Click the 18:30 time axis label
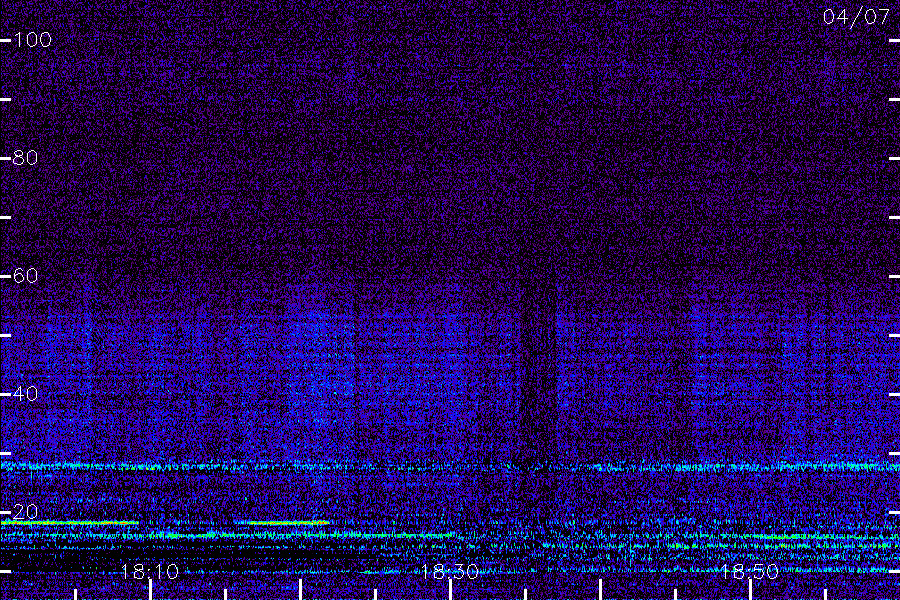900x600 pixels. click(x=450, y=571)
